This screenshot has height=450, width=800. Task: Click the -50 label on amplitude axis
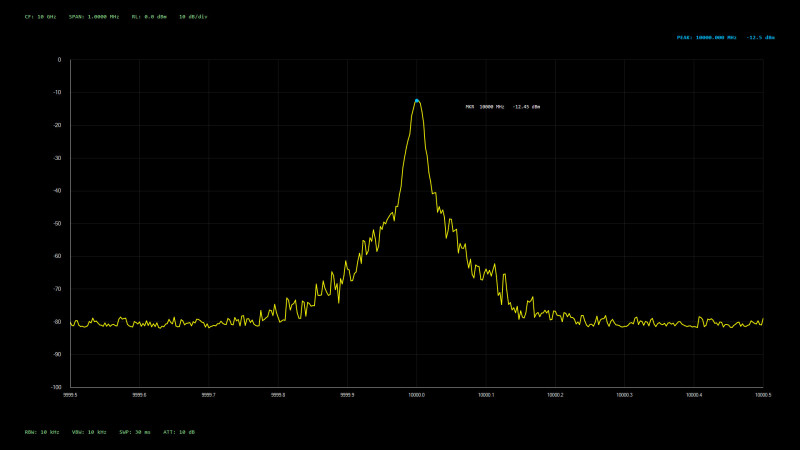(x=57, y=223)
